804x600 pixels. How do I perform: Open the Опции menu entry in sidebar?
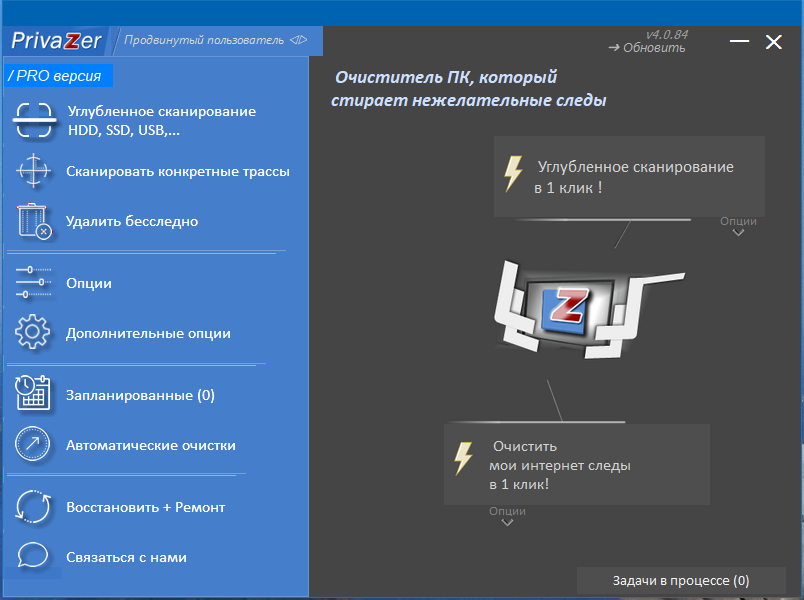89,283
